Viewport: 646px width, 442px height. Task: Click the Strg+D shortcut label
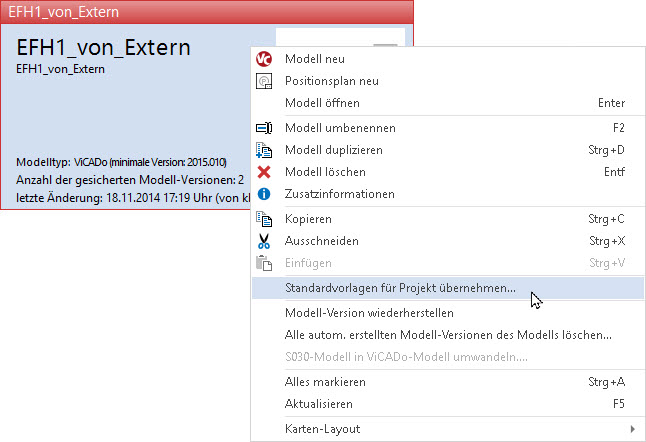coord(606,150)
